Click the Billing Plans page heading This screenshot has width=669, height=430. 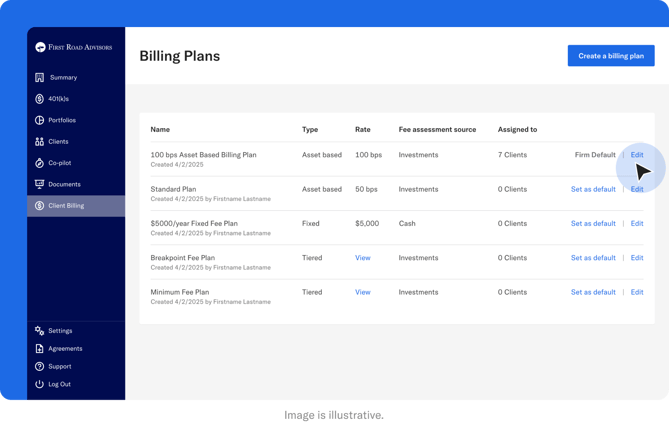[180, 56]
